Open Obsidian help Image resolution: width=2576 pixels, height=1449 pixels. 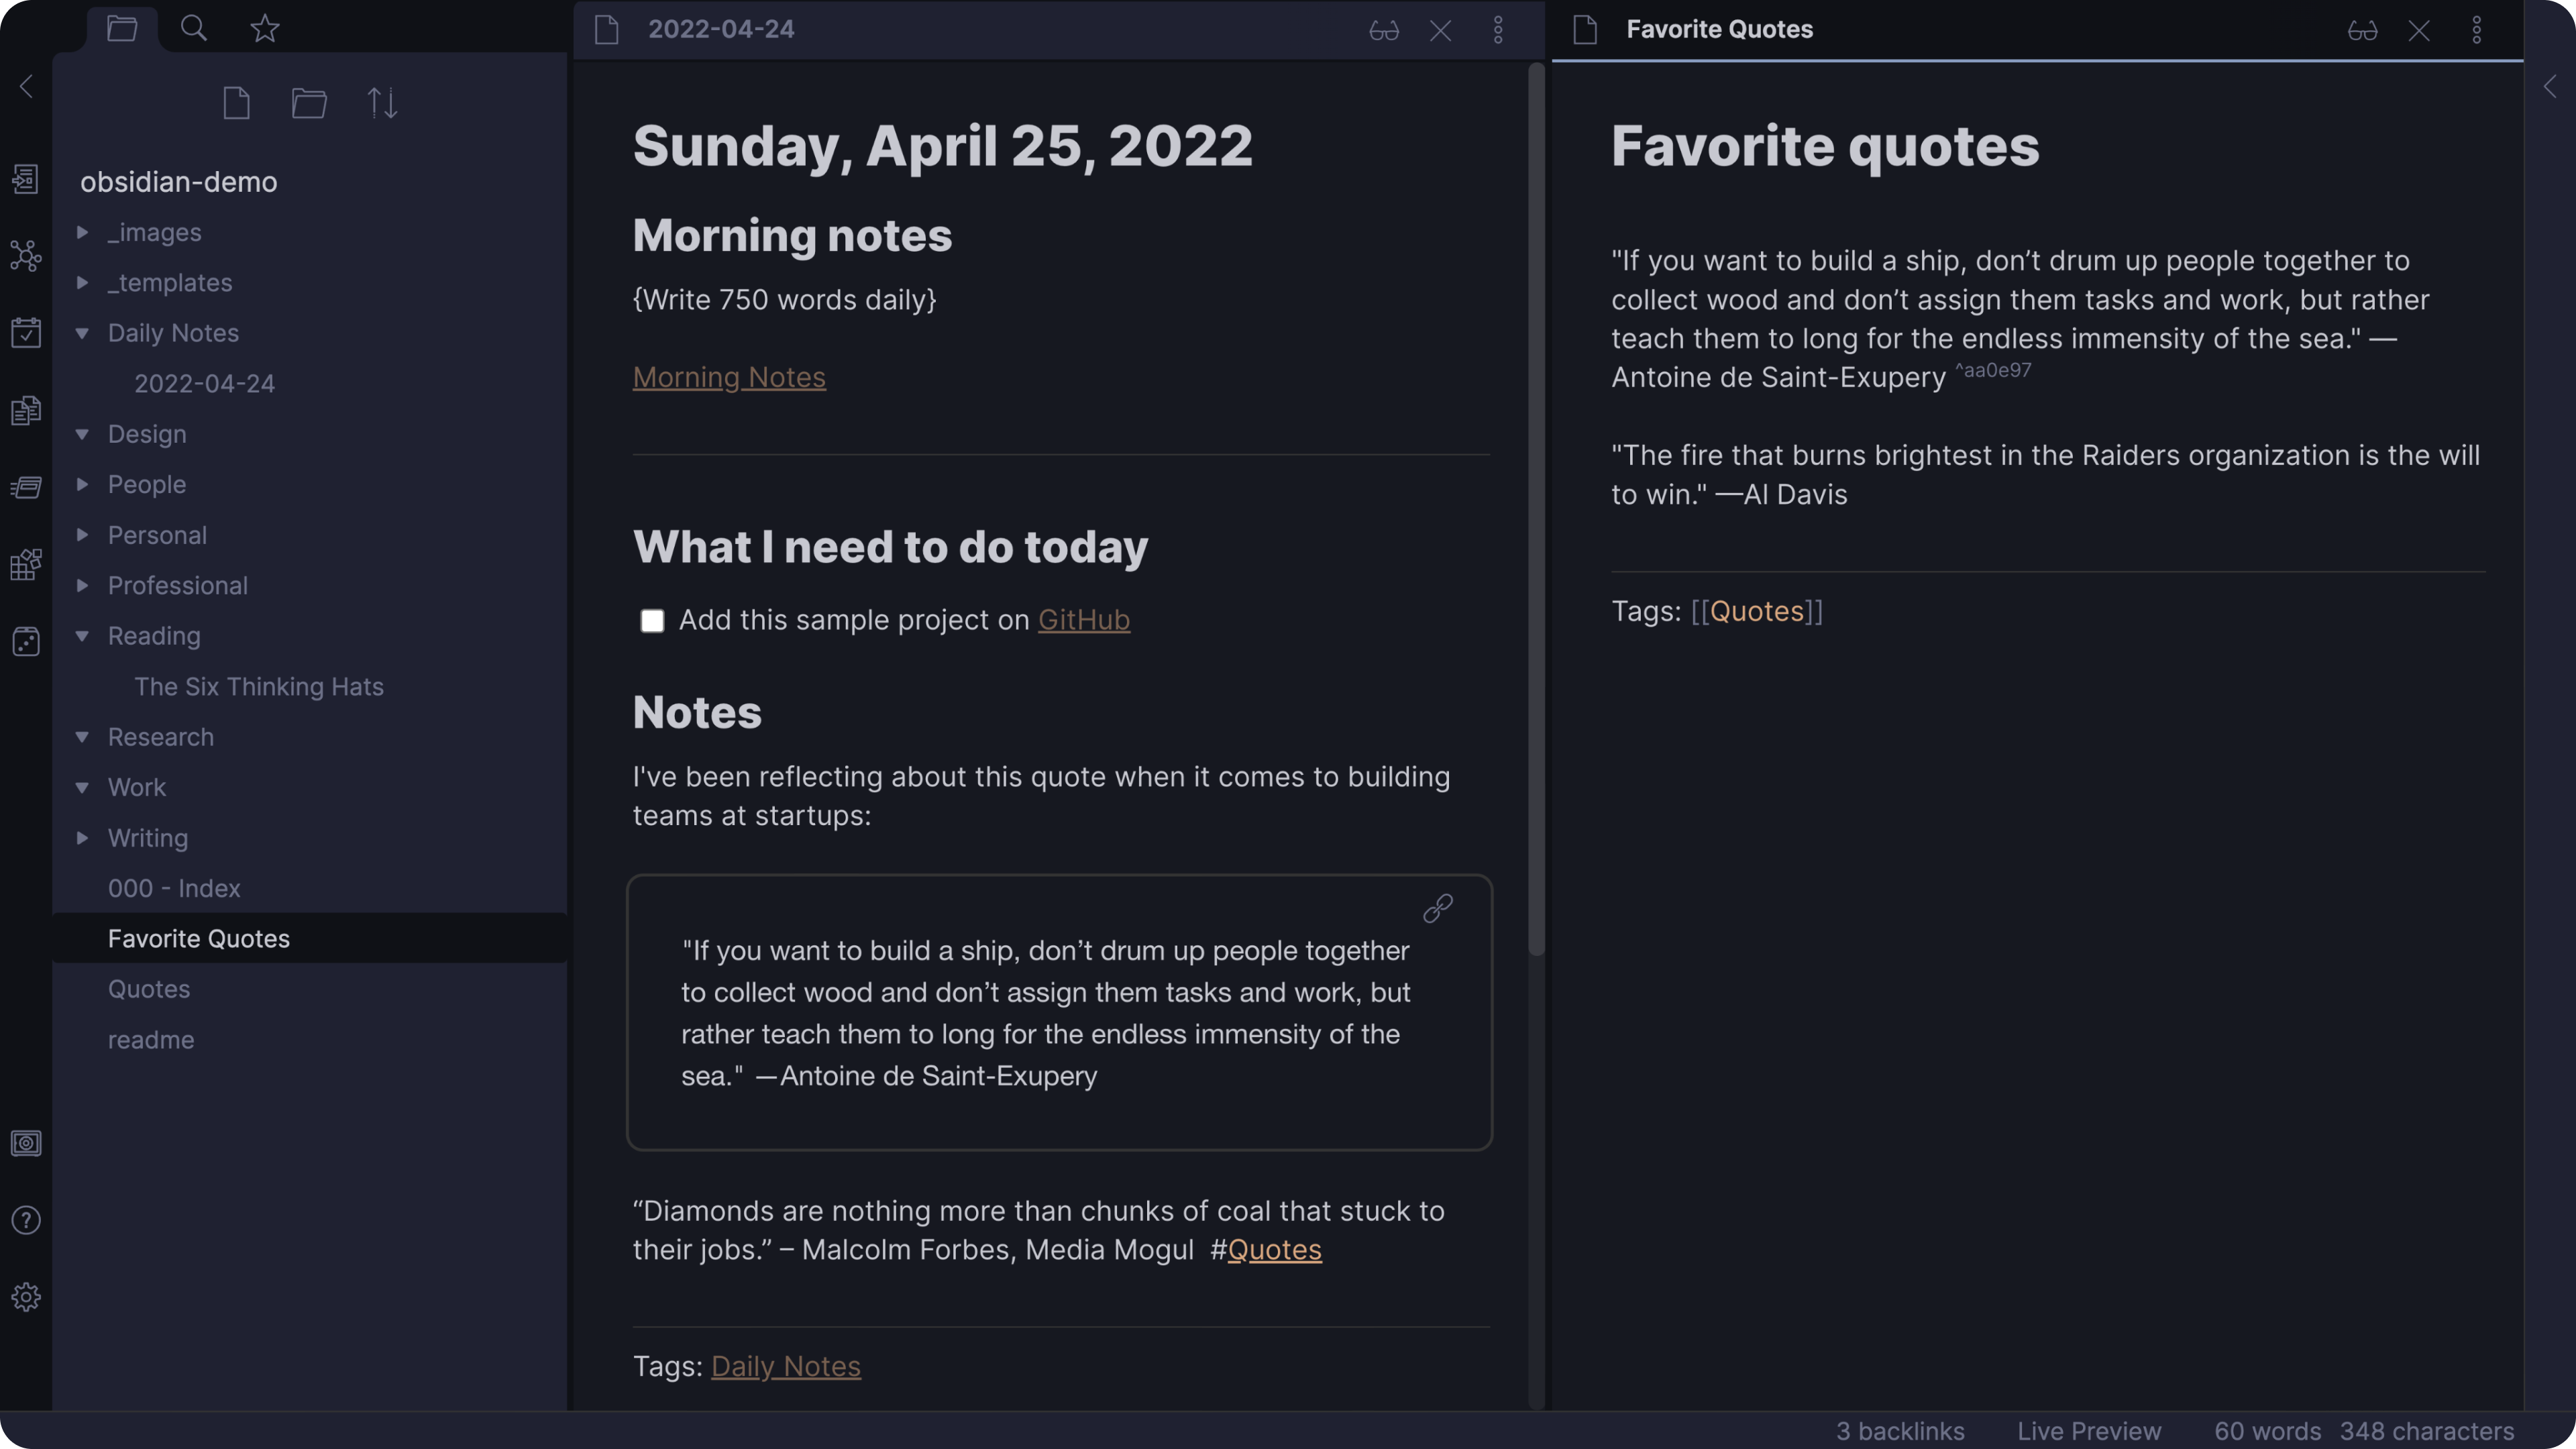pyautogui.click(x=25, y=1221)
